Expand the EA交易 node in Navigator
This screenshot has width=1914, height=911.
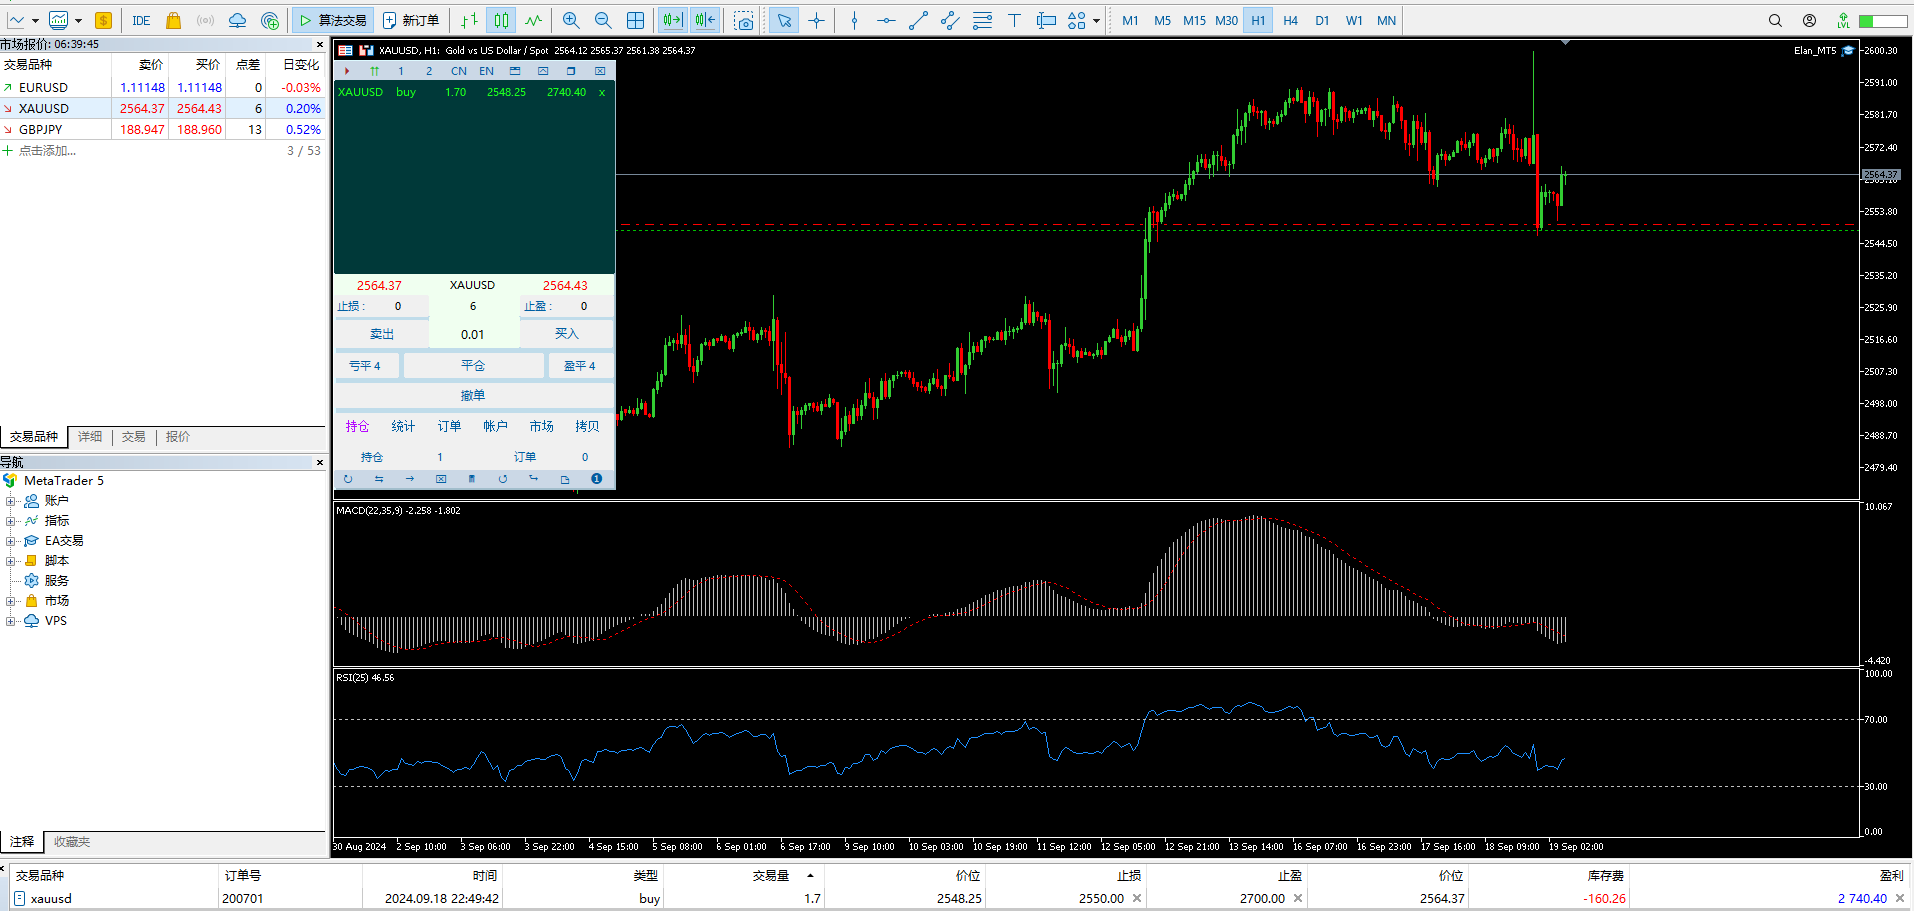point(10,541)
